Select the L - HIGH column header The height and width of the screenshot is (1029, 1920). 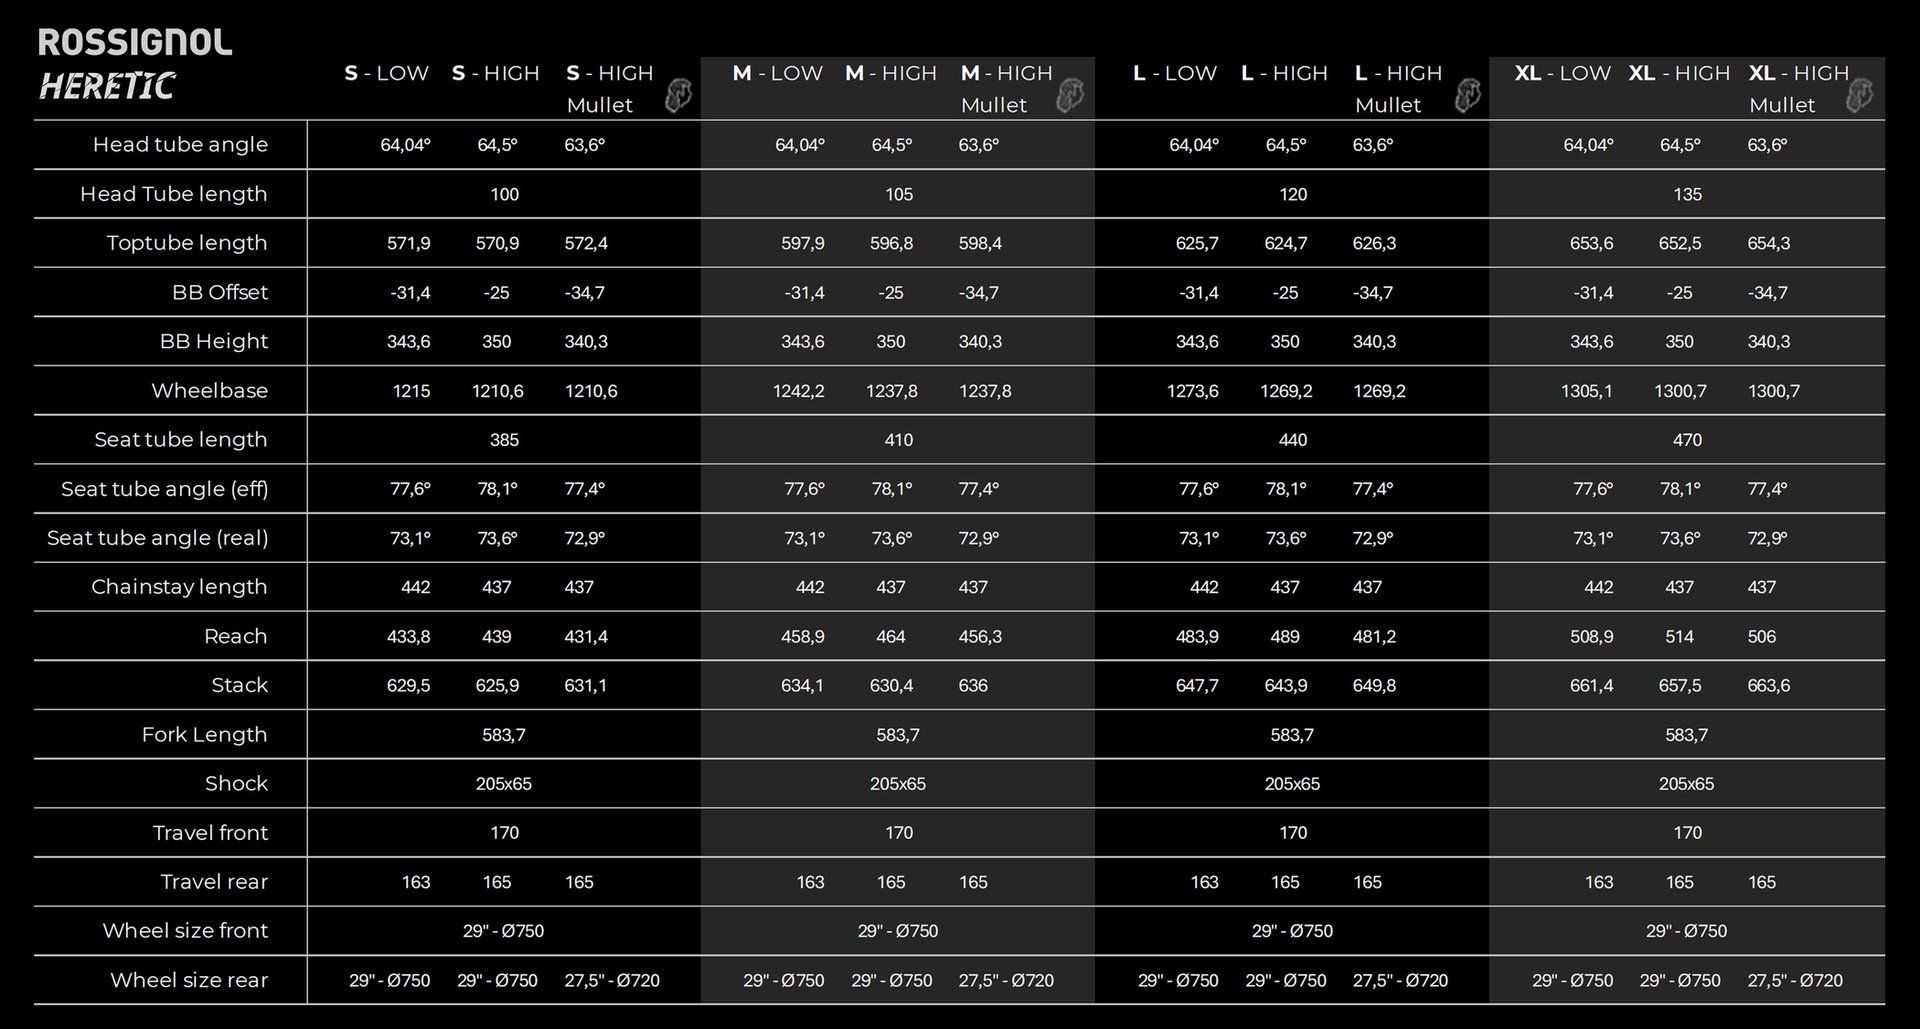1284,73
